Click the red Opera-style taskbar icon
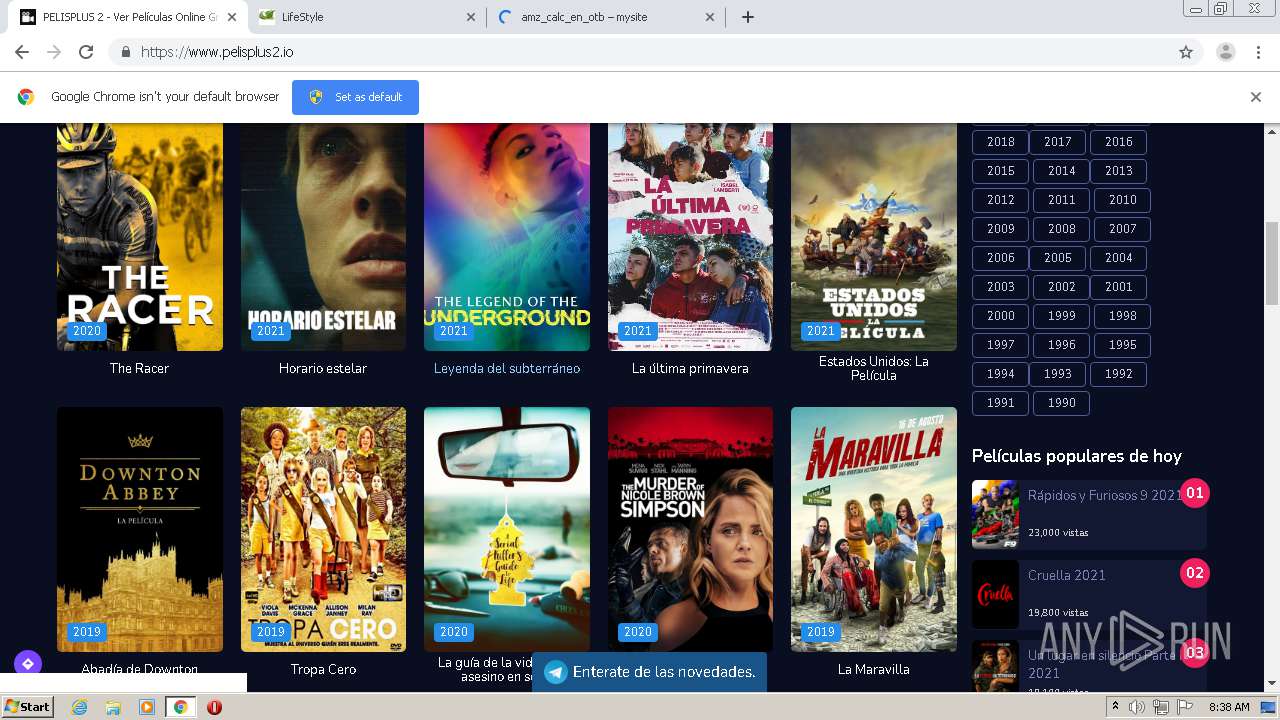This screenshot has height=720, width=1280. pyautogui.click(x=214, y=707)
